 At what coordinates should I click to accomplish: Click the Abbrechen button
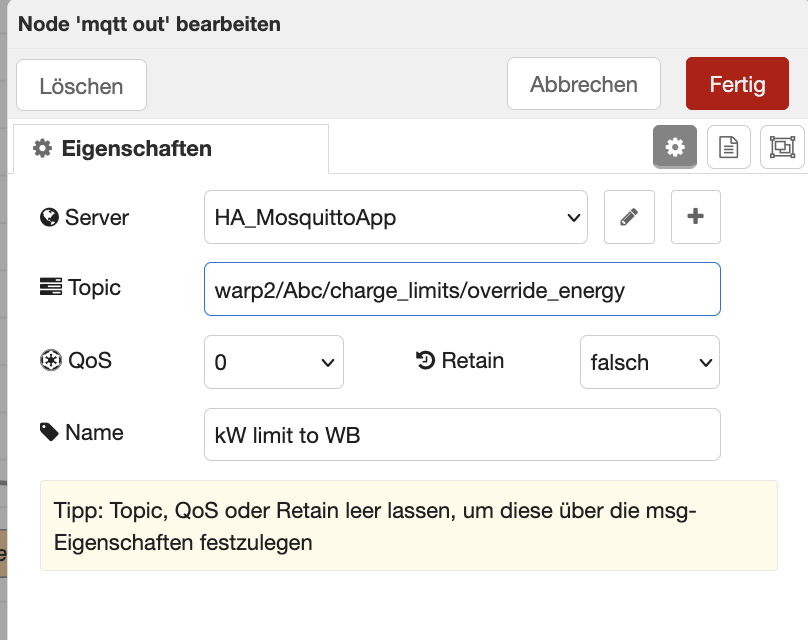584,83
